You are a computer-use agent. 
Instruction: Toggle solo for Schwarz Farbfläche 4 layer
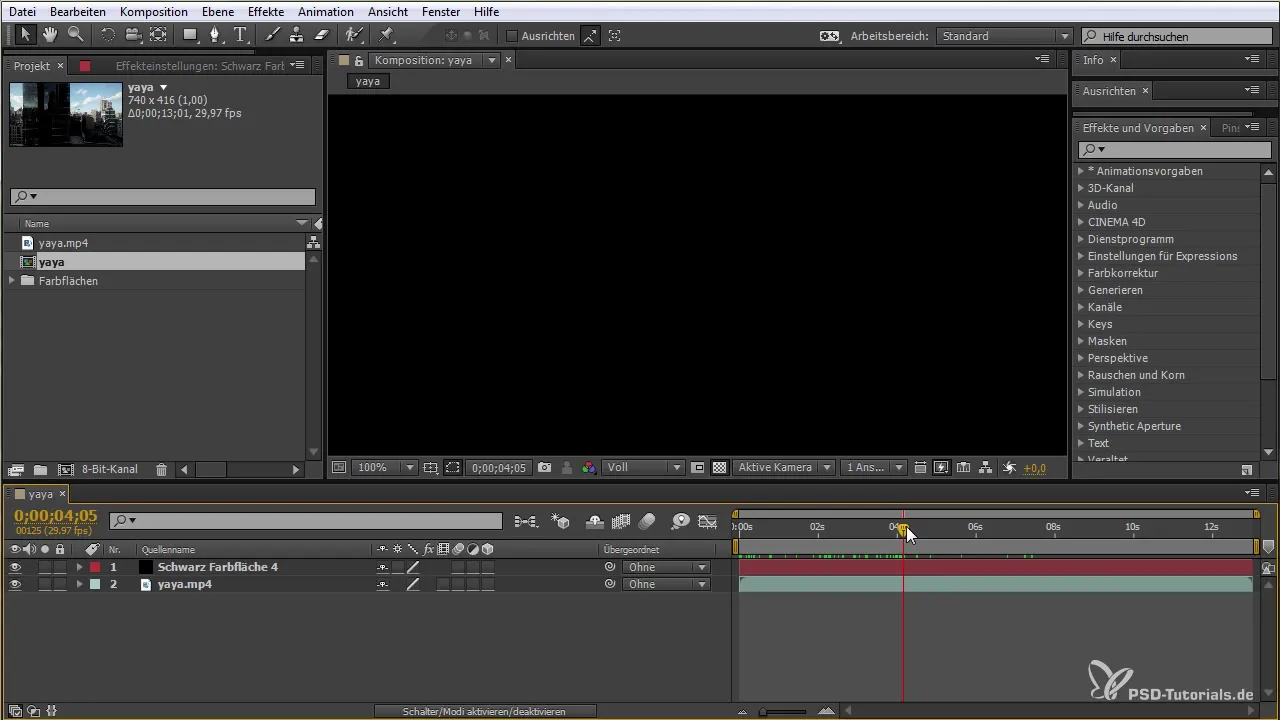point(45,567)
